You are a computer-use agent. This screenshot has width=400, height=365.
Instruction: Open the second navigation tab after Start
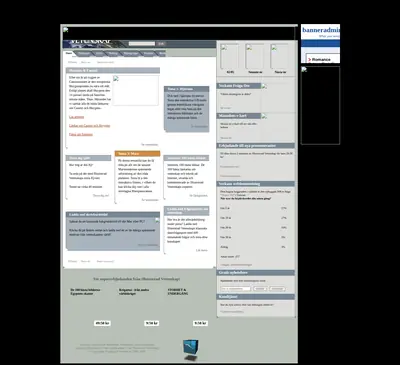84,54
